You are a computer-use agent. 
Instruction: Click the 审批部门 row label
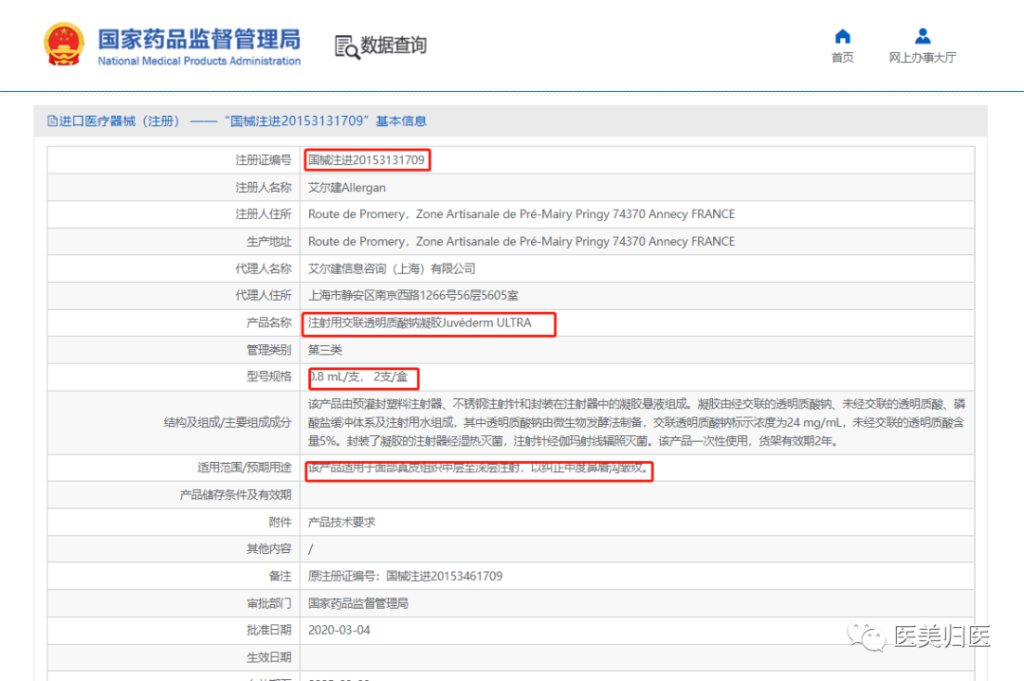(x=268, y=603)
